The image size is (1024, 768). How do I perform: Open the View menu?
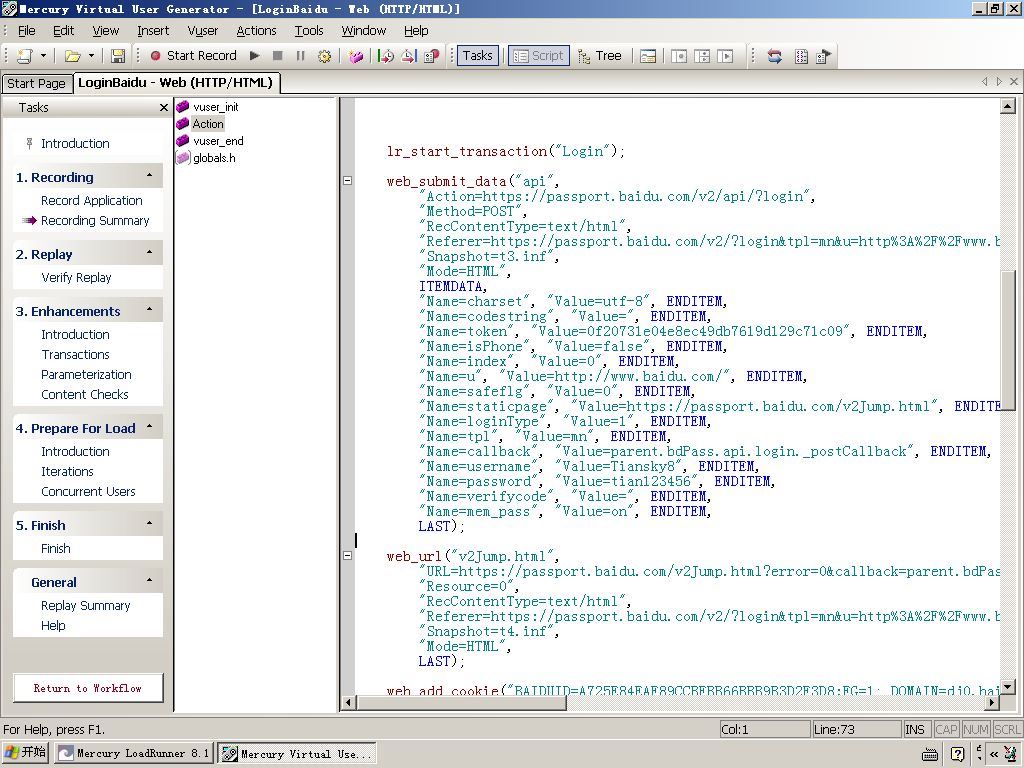pos(106,31)
